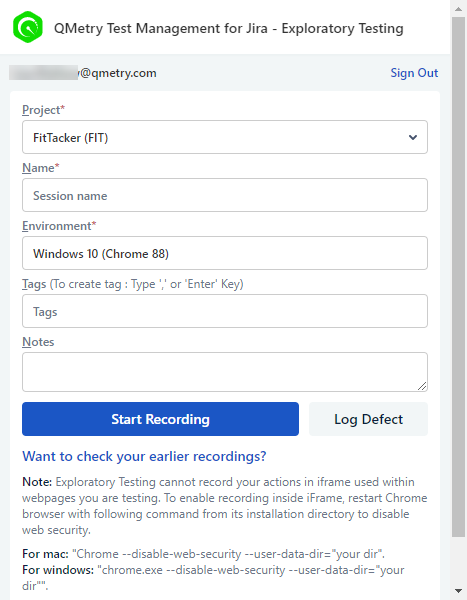467x600 pixels.
Task: Sign Out of the QMetry account
Action: pos(414,73)
